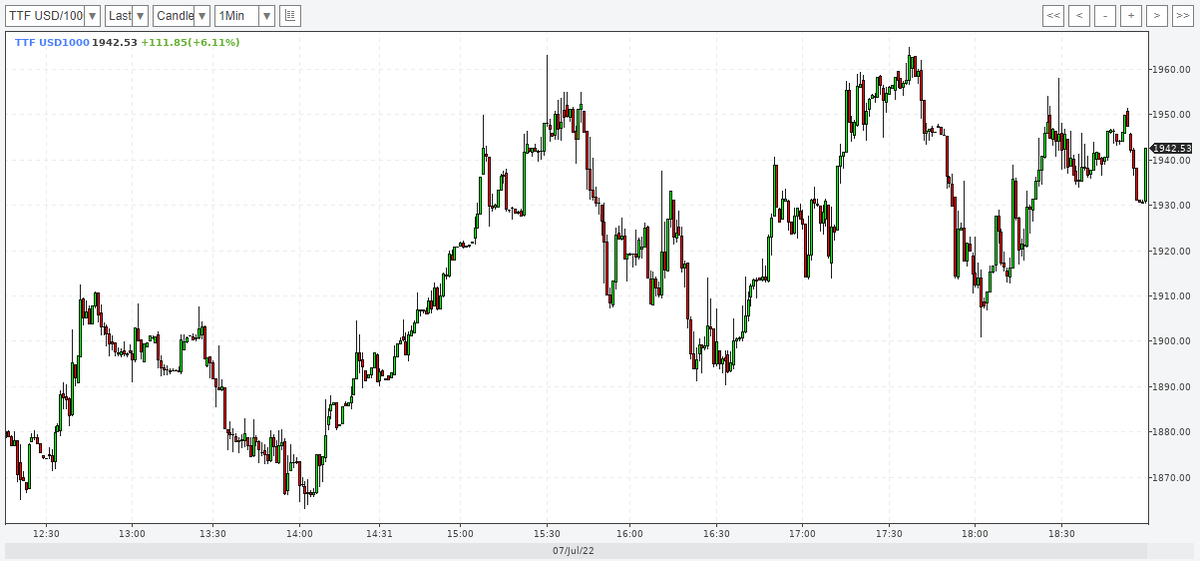The height and width of the screenshot is (561, 1200).
Task: Step chart back with < button
Action: 1079,16
